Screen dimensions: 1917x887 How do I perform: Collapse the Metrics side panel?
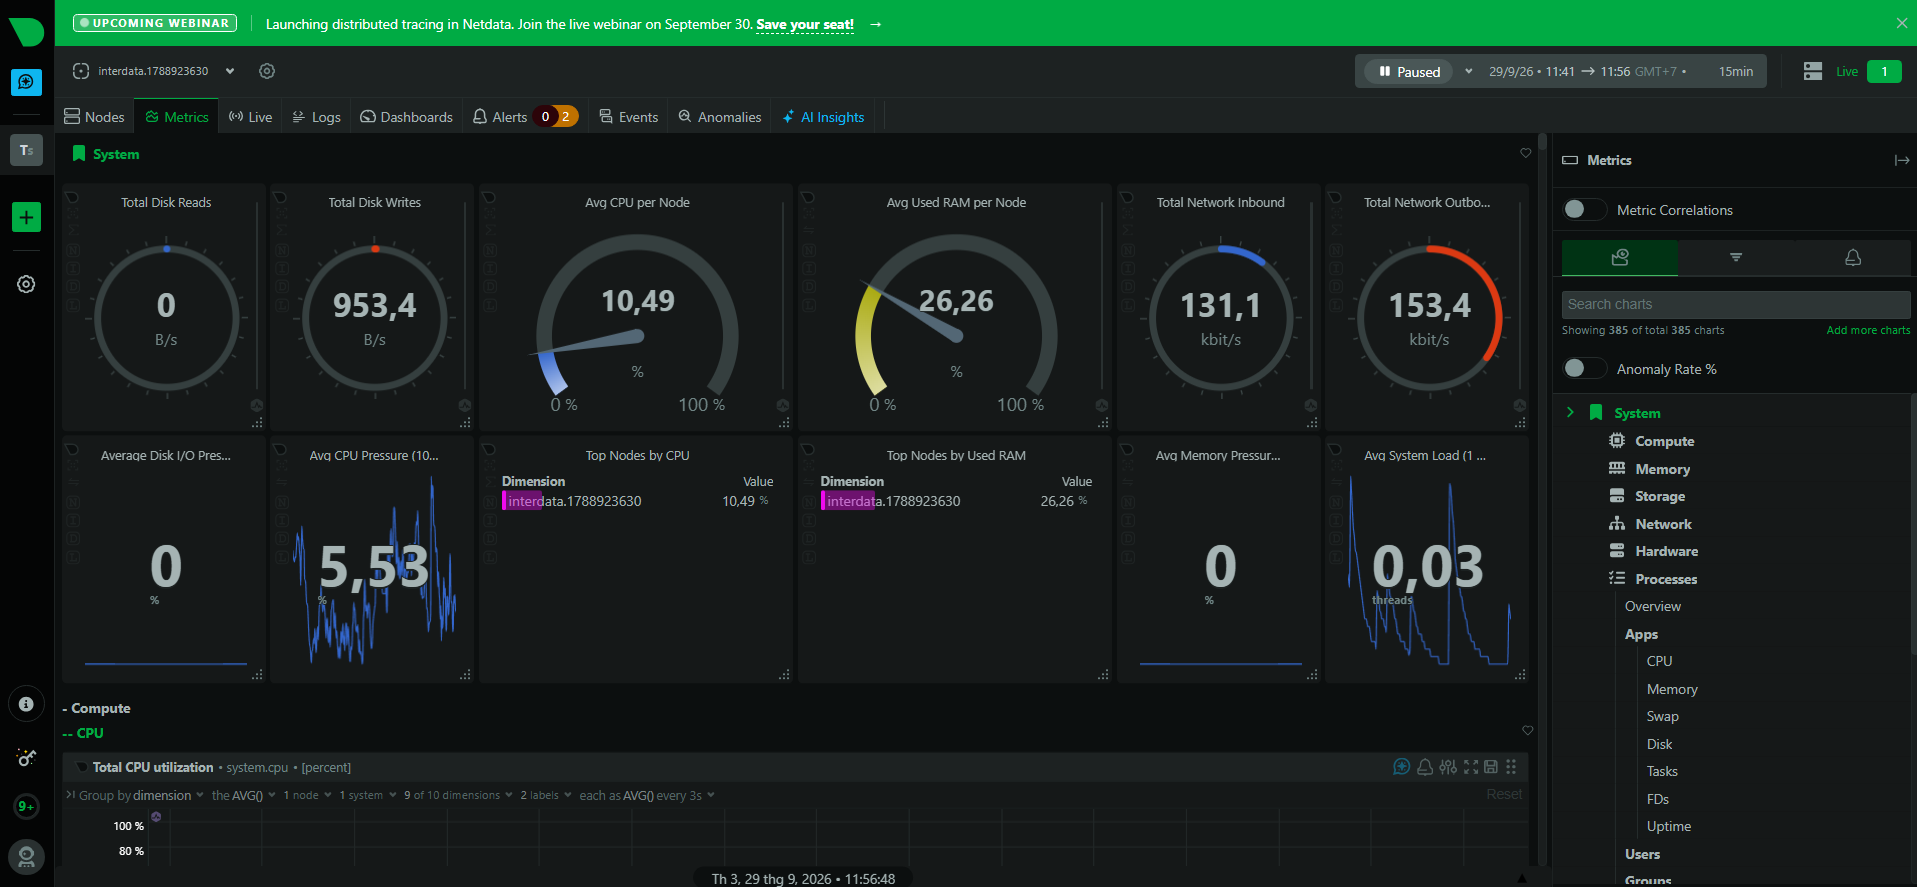1901,160
